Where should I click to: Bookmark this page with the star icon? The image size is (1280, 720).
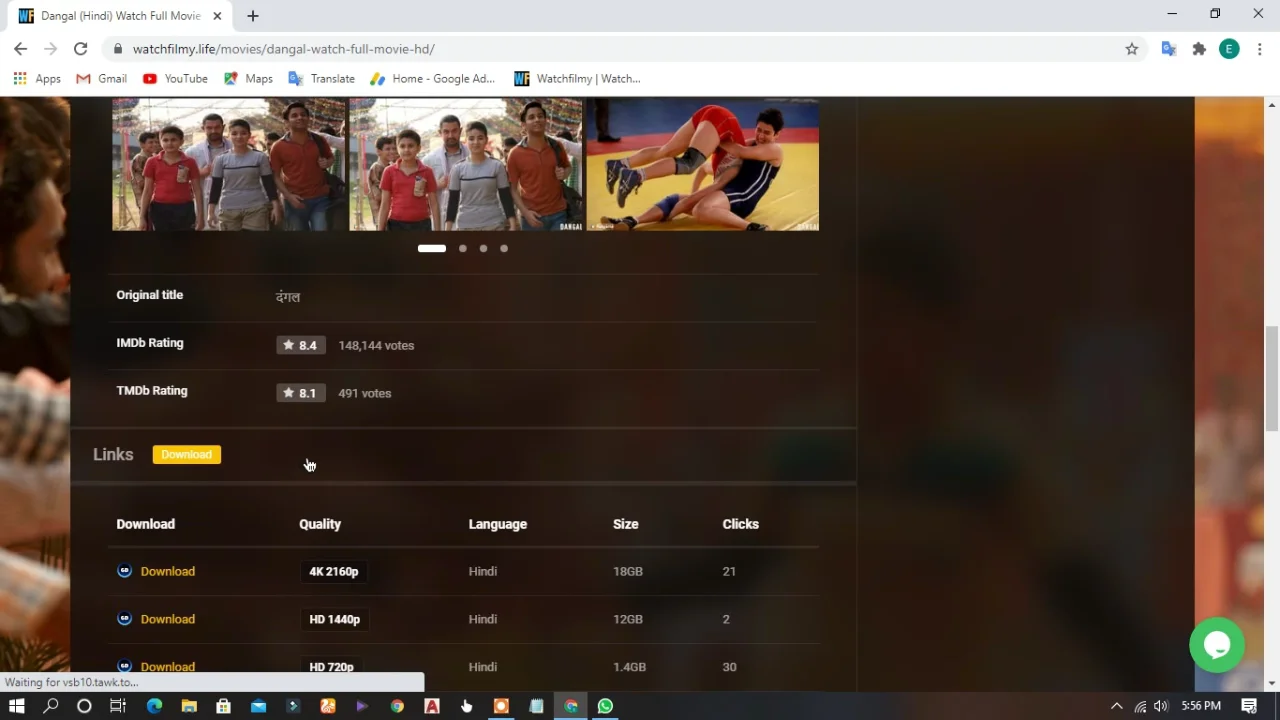coord(1132,48)
